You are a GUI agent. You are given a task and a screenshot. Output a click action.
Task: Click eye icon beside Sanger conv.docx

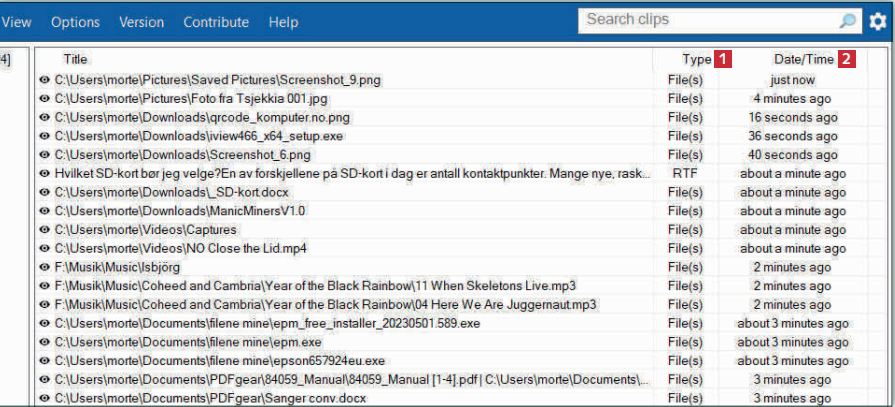(x=44, y=398)
